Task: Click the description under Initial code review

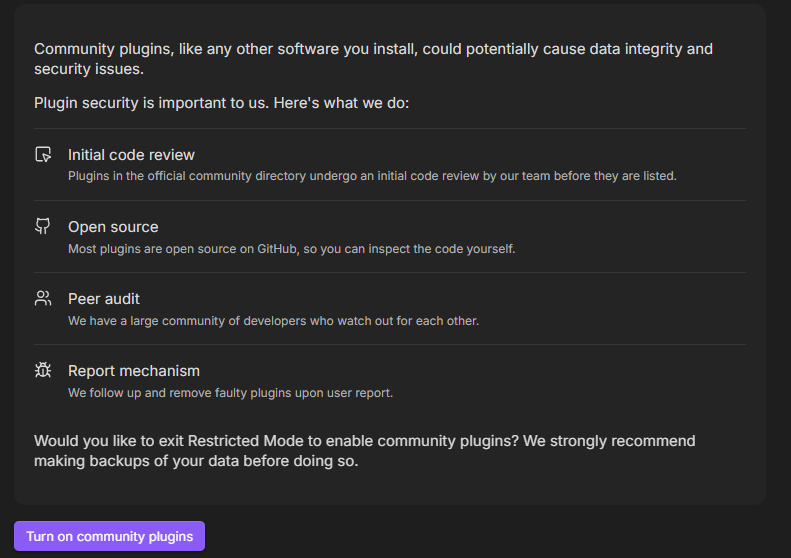Action: point(372,176)
